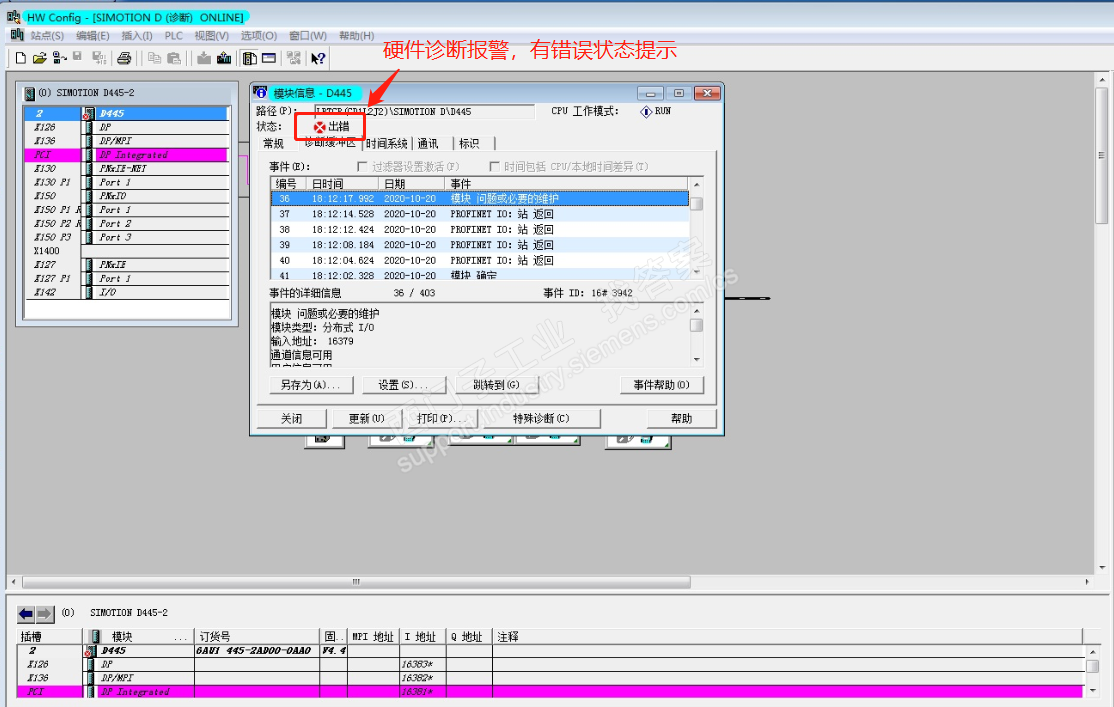Click the Save toolbar icon
The height and width of the screenshot is (707, 1114).
pyautogui.click(x=77, y=58)
